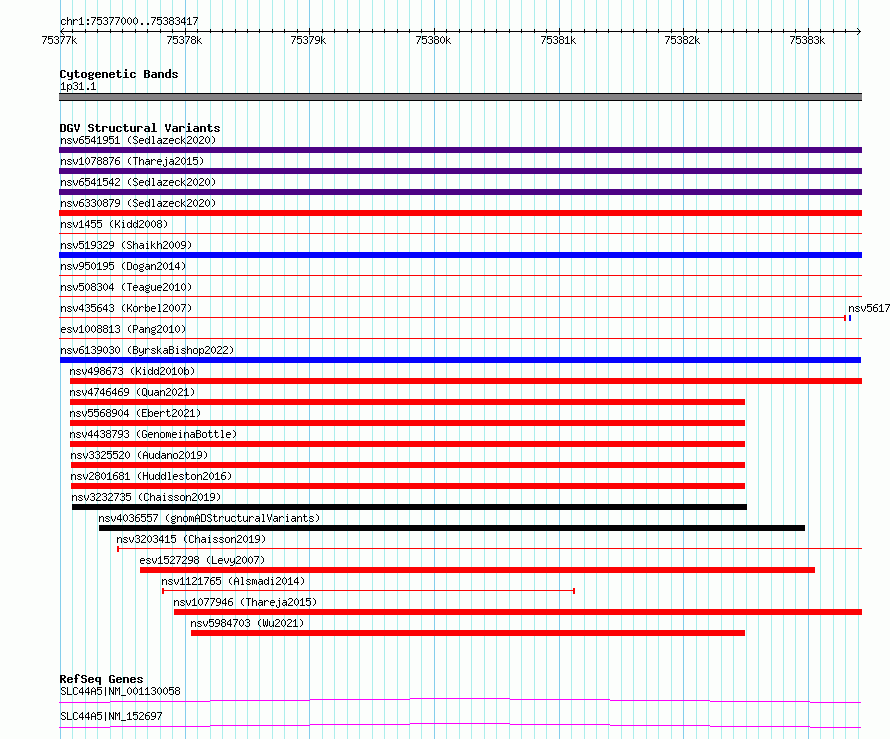The width and height of the screenshot is (890, 739).
Task: Open the nsv519329 (Shaikh2009) label
Action: pos(126,245)
